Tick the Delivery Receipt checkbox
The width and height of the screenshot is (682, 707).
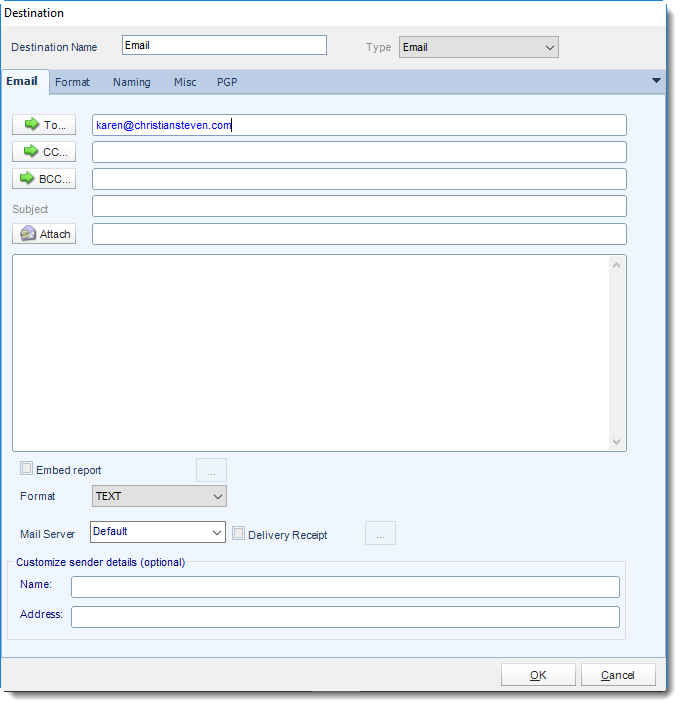click(238, 534)
